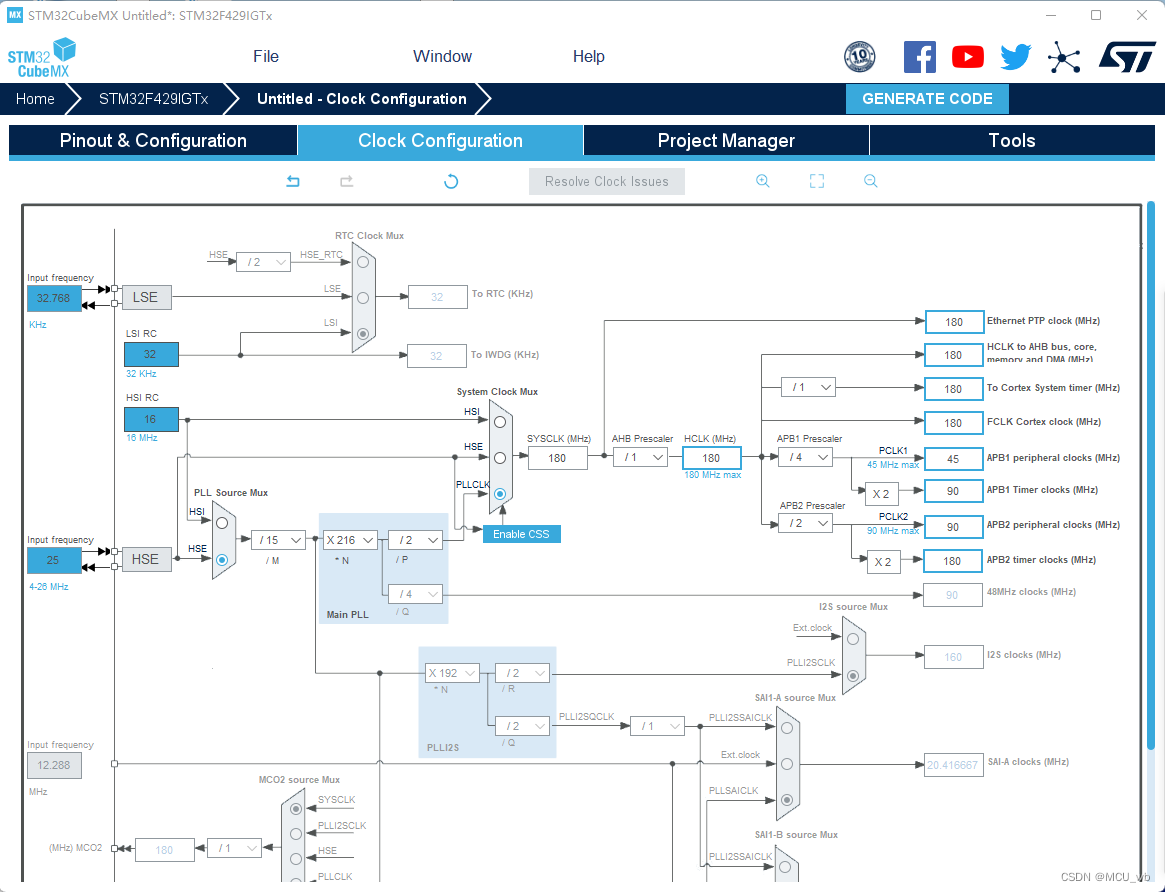This screenshot has height=892, width=1165.
Task: Click STM32F429IGTx breadcrumb
Action: point(154,99)
